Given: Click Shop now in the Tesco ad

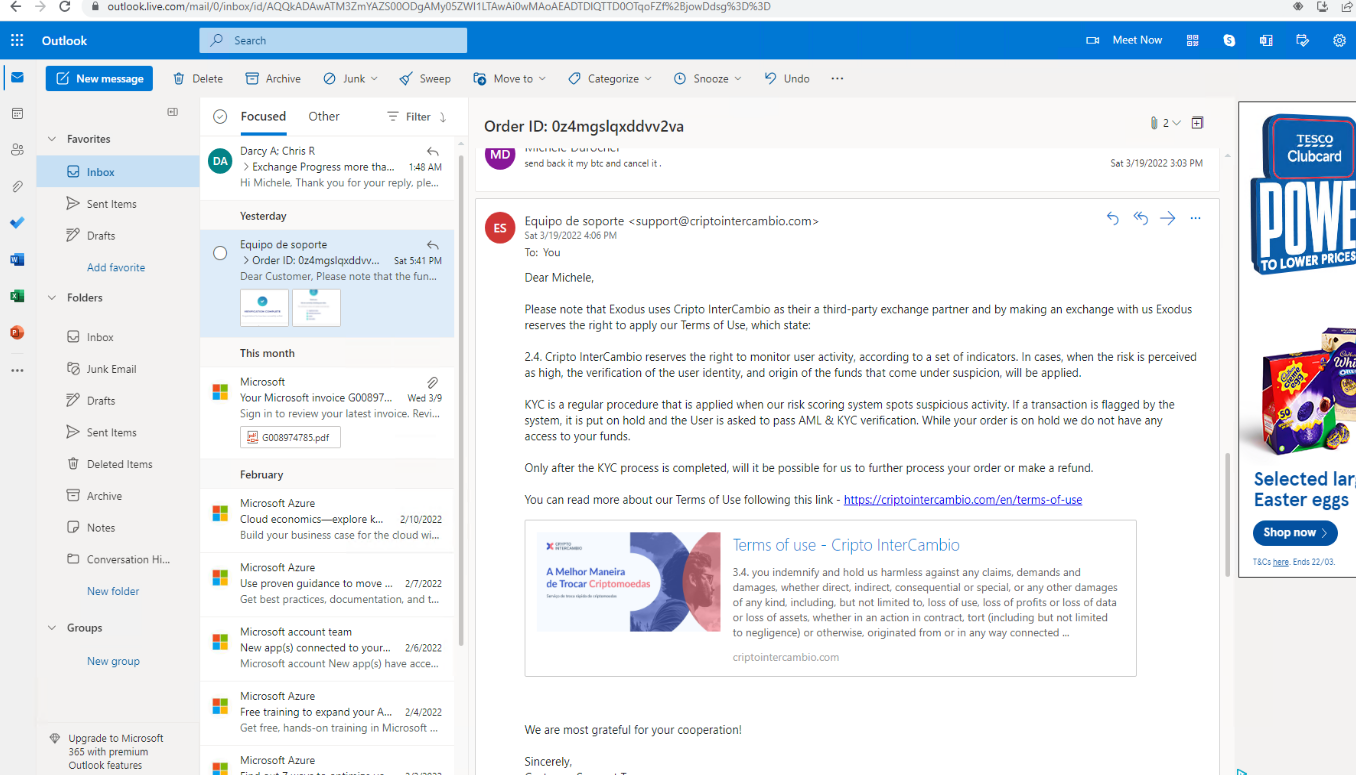Looking at the screenshot, I should [1295, 533].
